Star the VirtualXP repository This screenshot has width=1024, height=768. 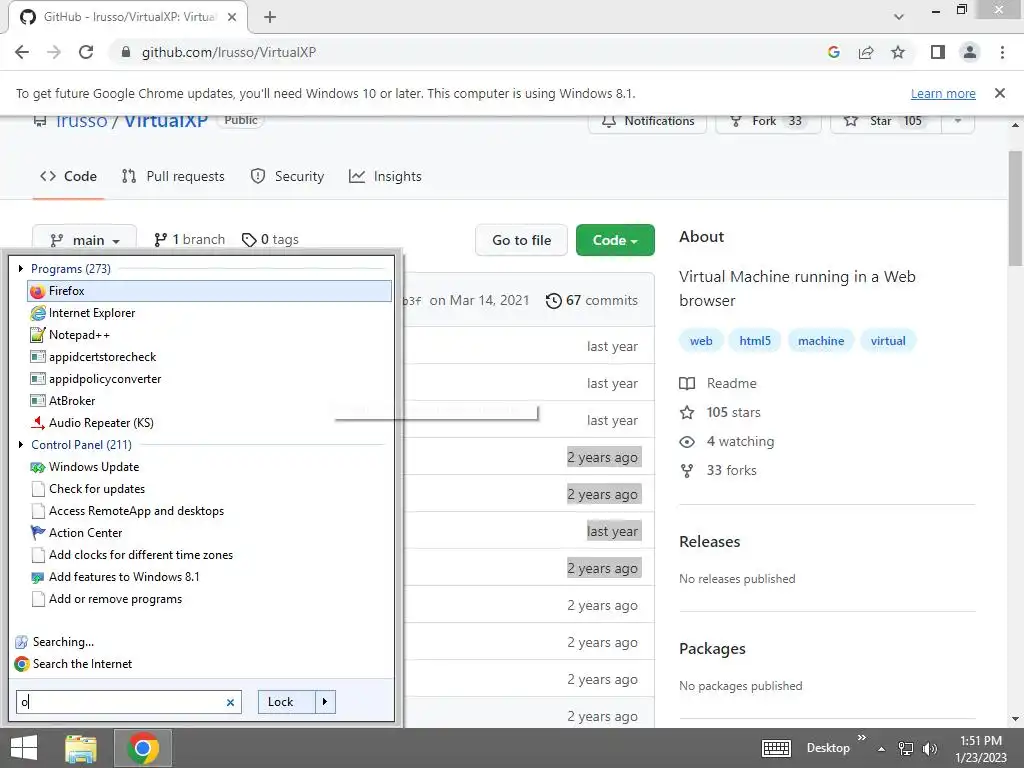(x=886, y=121)
